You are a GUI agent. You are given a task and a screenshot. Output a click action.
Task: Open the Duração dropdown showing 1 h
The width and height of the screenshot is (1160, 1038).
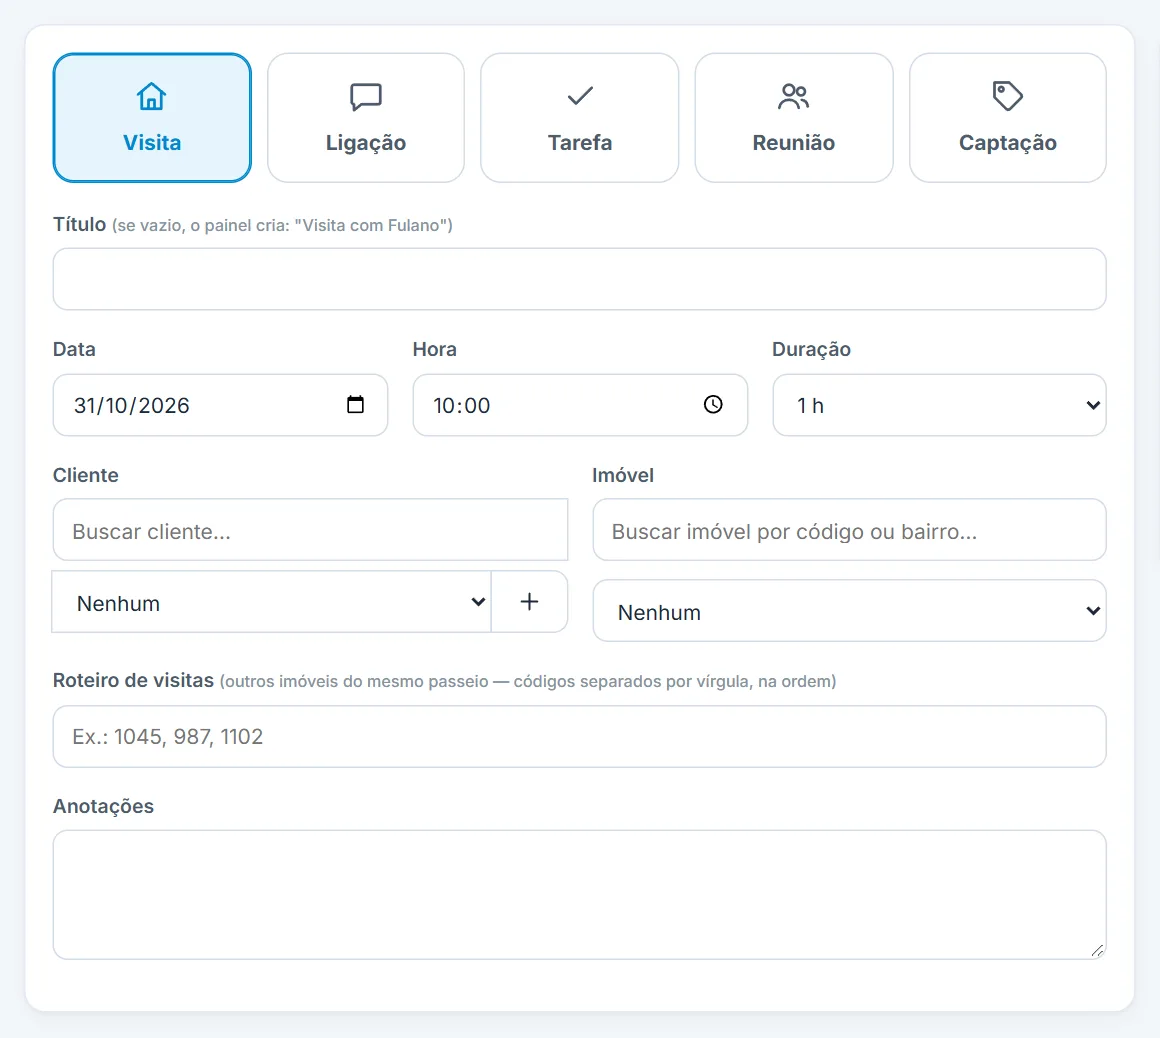tap(940, 405)
